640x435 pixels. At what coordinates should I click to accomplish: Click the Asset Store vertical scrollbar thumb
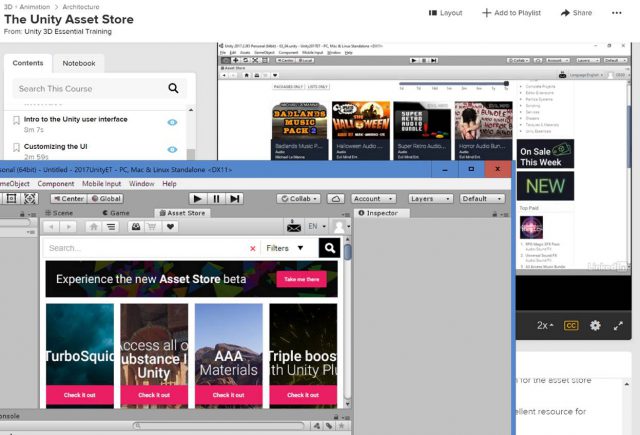(x=347, y=252)
